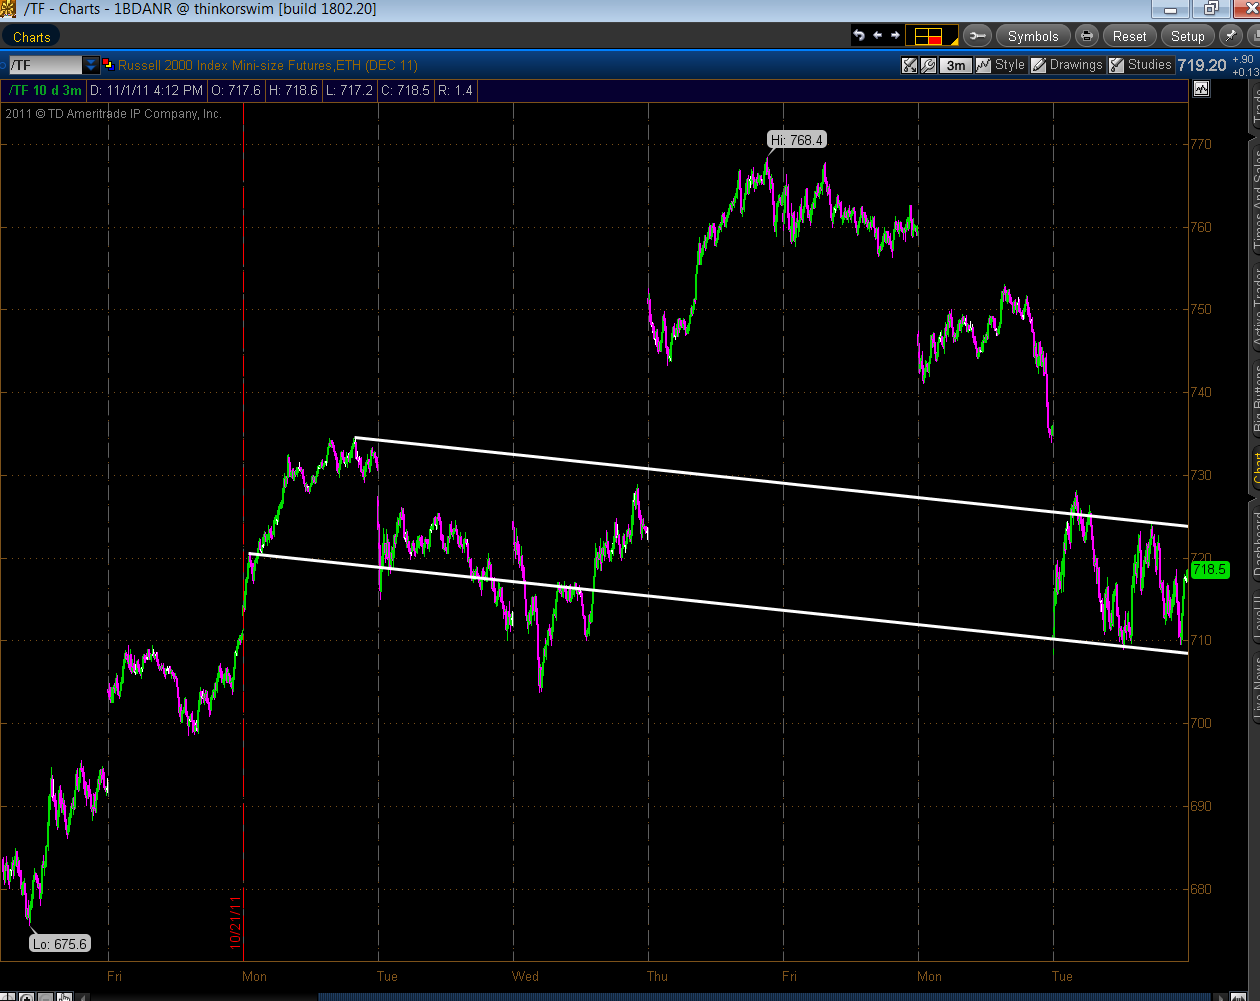
Task: Open the Studies menu
Action: coord(1140,65)
